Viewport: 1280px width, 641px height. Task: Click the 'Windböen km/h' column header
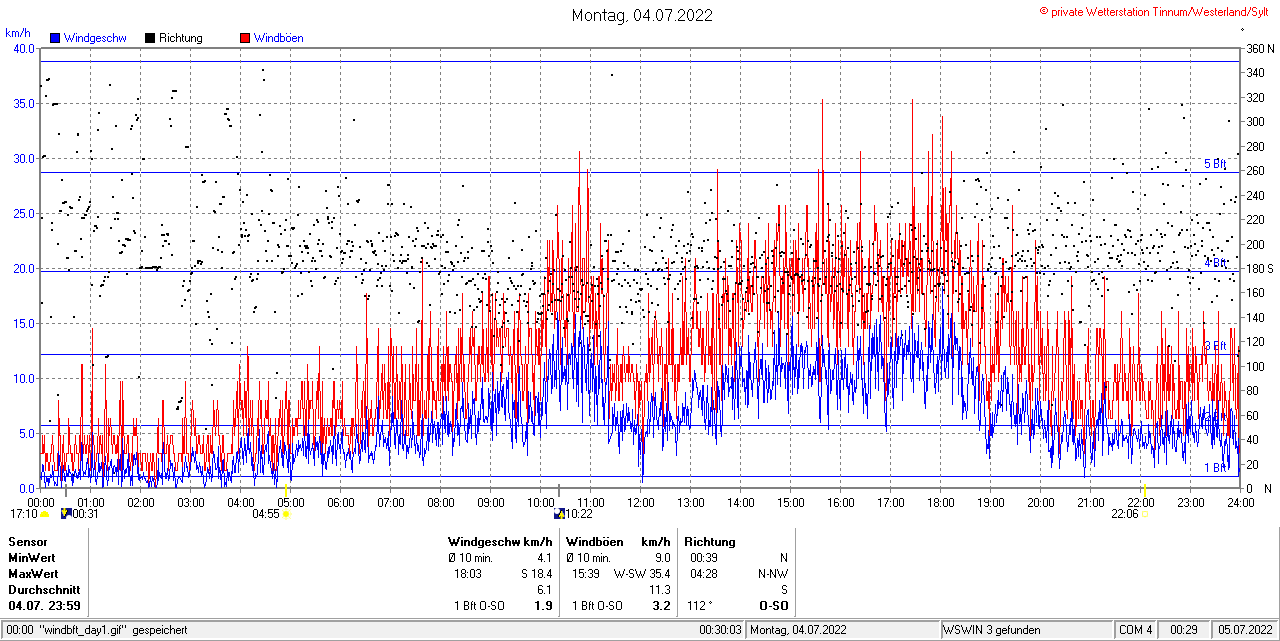coord(618,542)
